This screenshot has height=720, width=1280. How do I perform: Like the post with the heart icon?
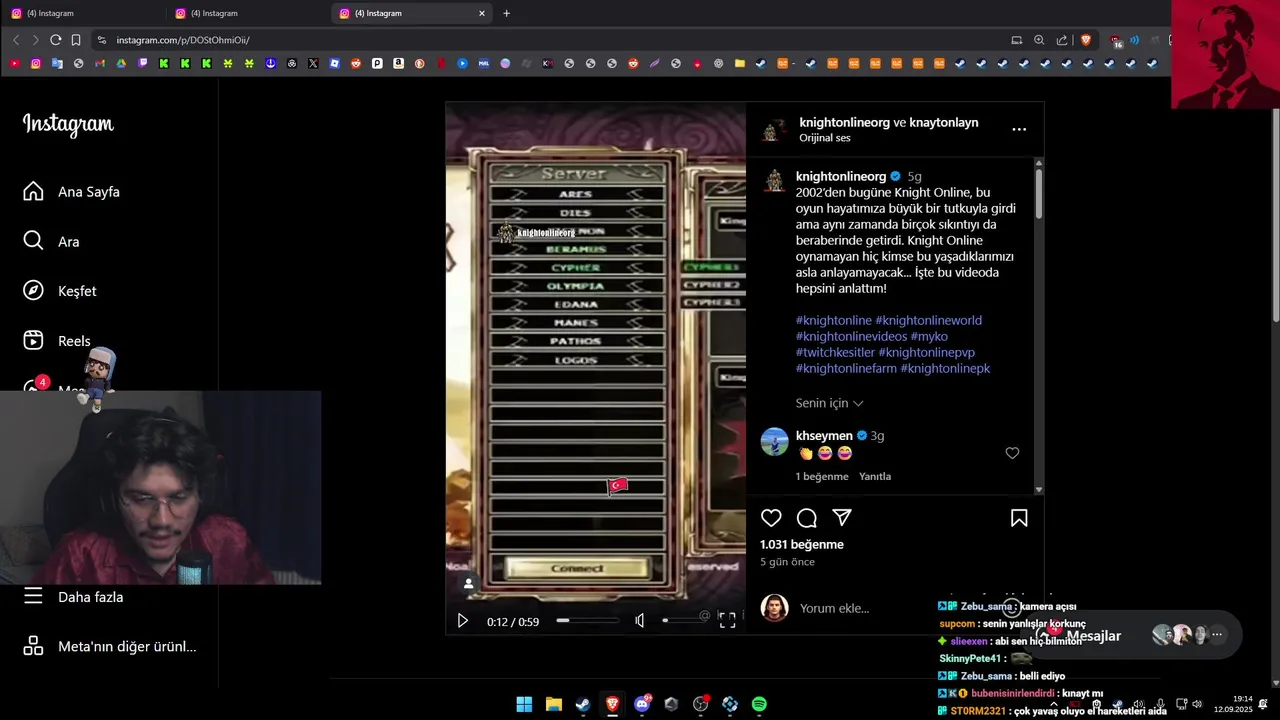point(771,518)
